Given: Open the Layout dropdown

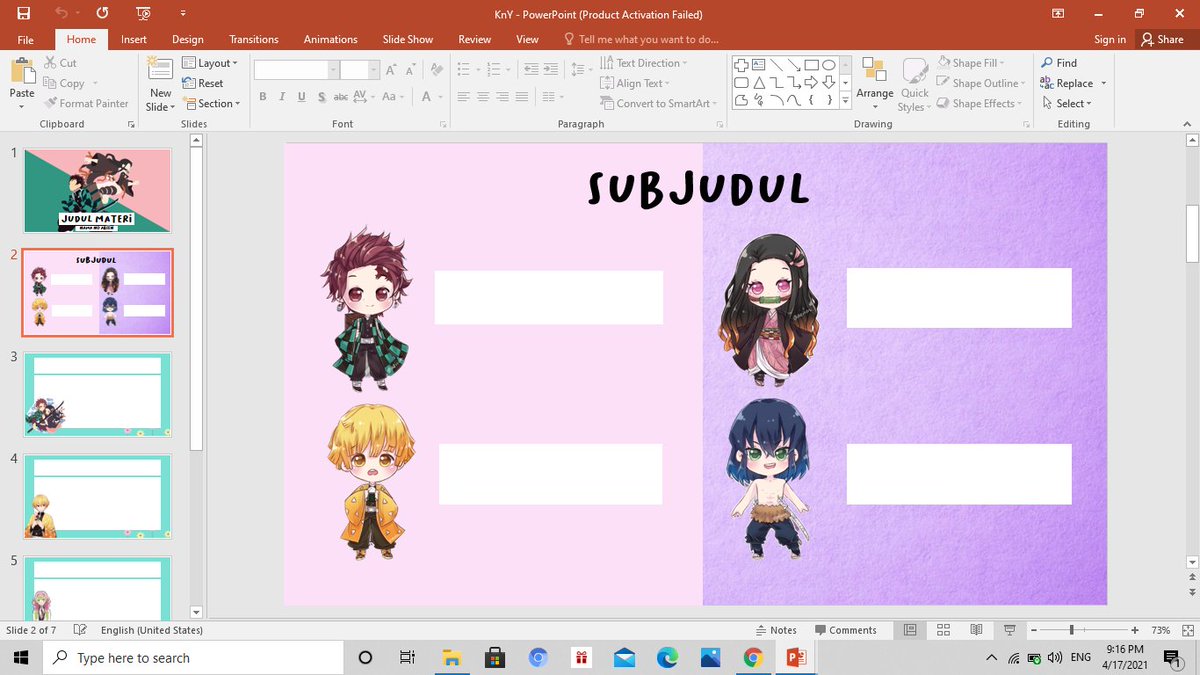Looking at the screenshot, I should (210, 63).
